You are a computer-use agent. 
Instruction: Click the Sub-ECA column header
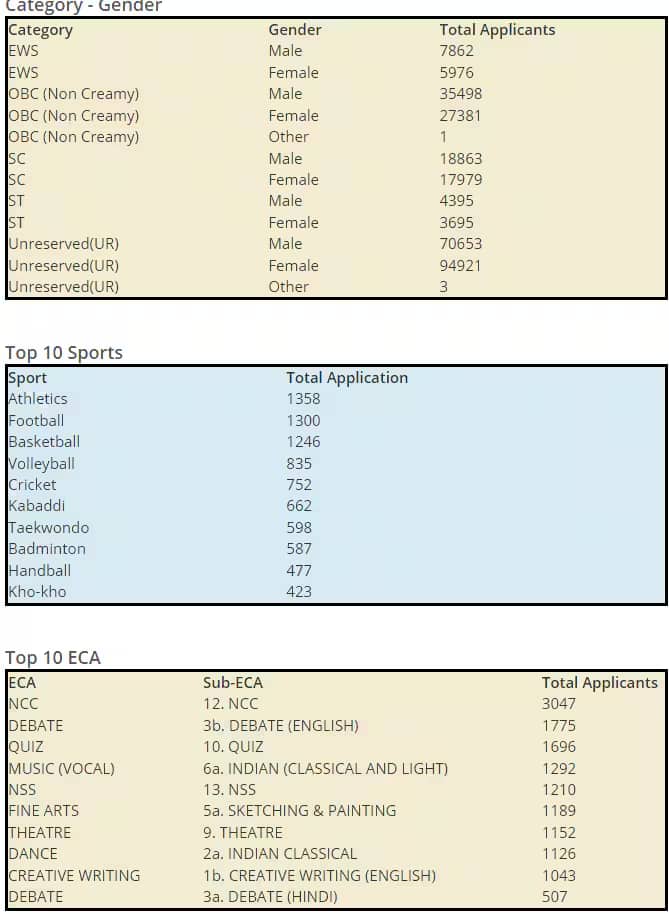click(x=232, y=683)
